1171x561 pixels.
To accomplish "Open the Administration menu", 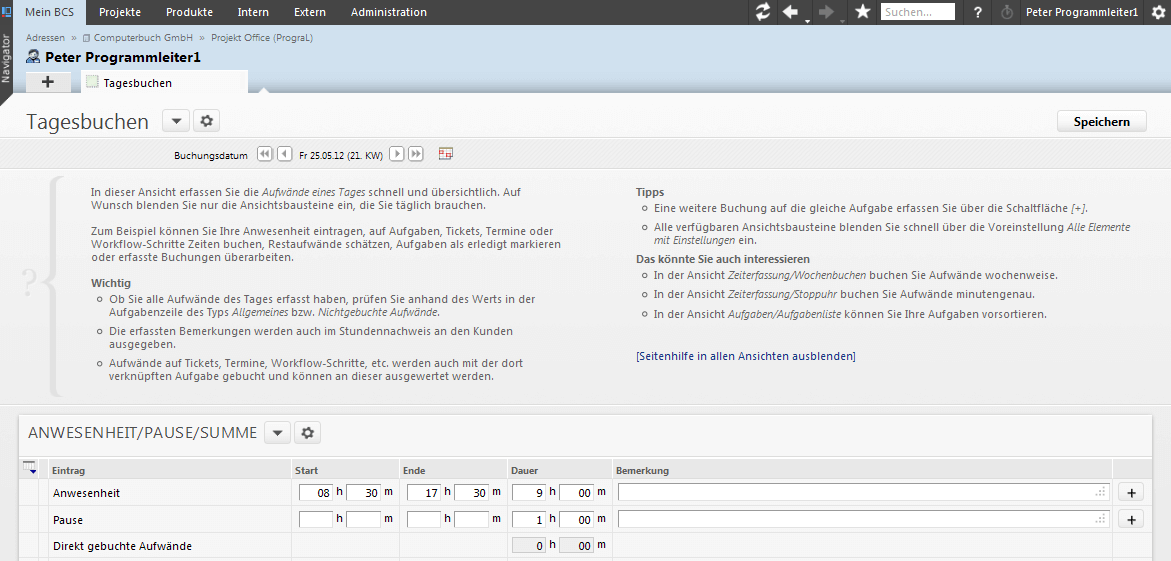I will (x=388, y=12).
